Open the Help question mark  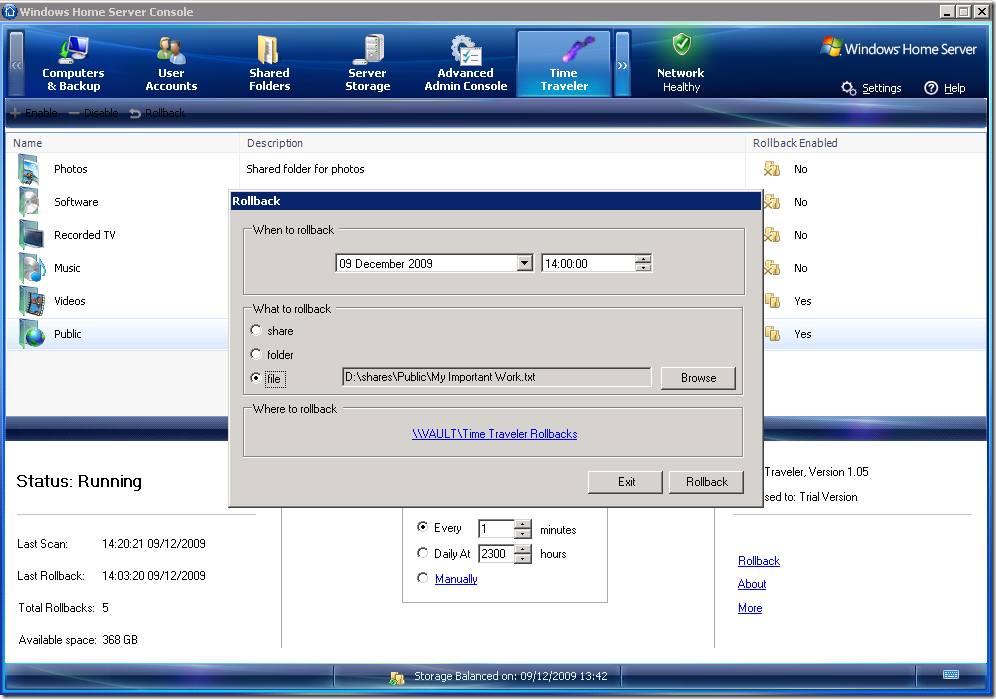[931, 88]
